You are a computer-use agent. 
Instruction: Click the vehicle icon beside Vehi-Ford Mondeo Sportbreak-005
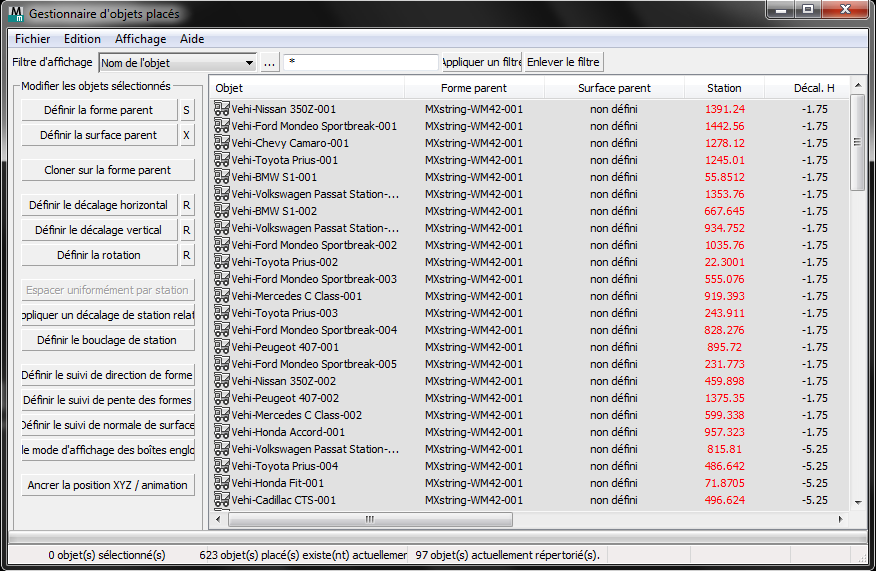point(222,363)
